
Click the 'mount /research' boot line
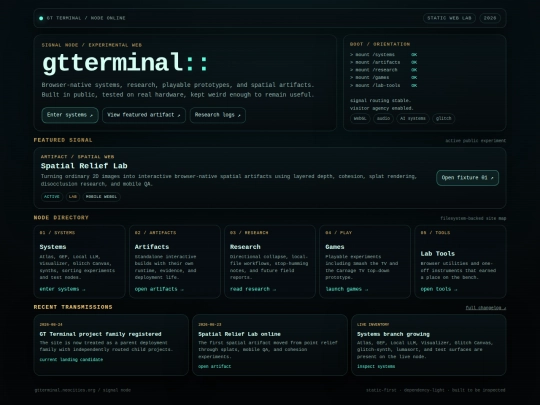(383, 70)
